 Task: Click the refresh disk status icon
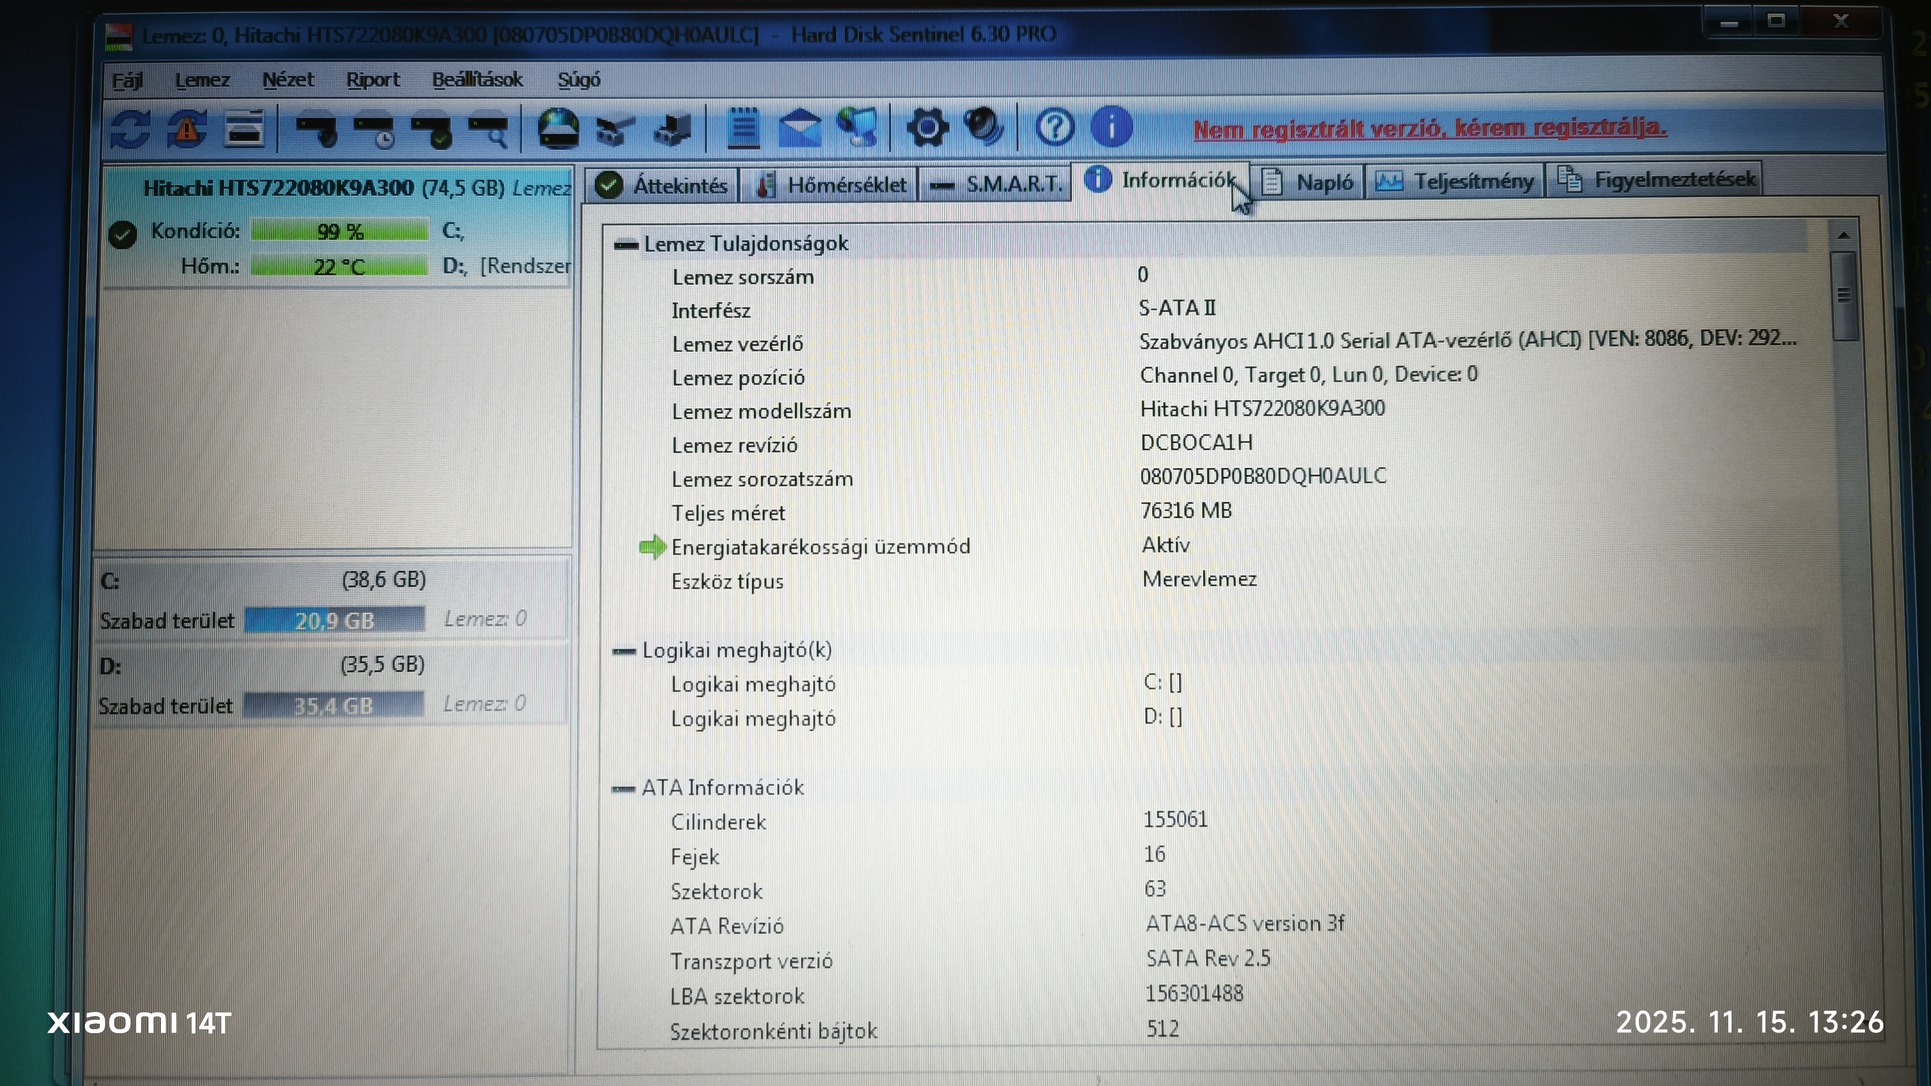131,129
